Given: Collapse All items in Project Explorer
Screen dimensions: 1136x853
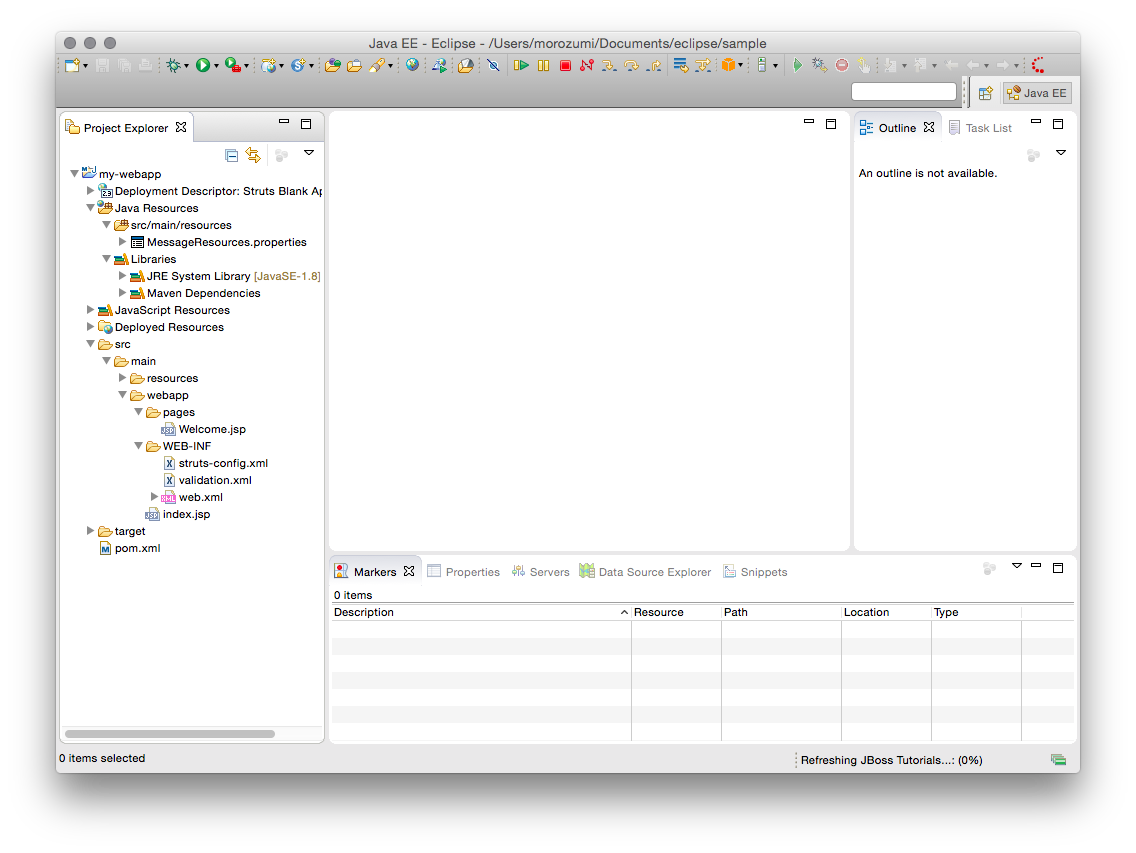Looking at the screenshot, I should pyautogui.click(x=231, y=155).
